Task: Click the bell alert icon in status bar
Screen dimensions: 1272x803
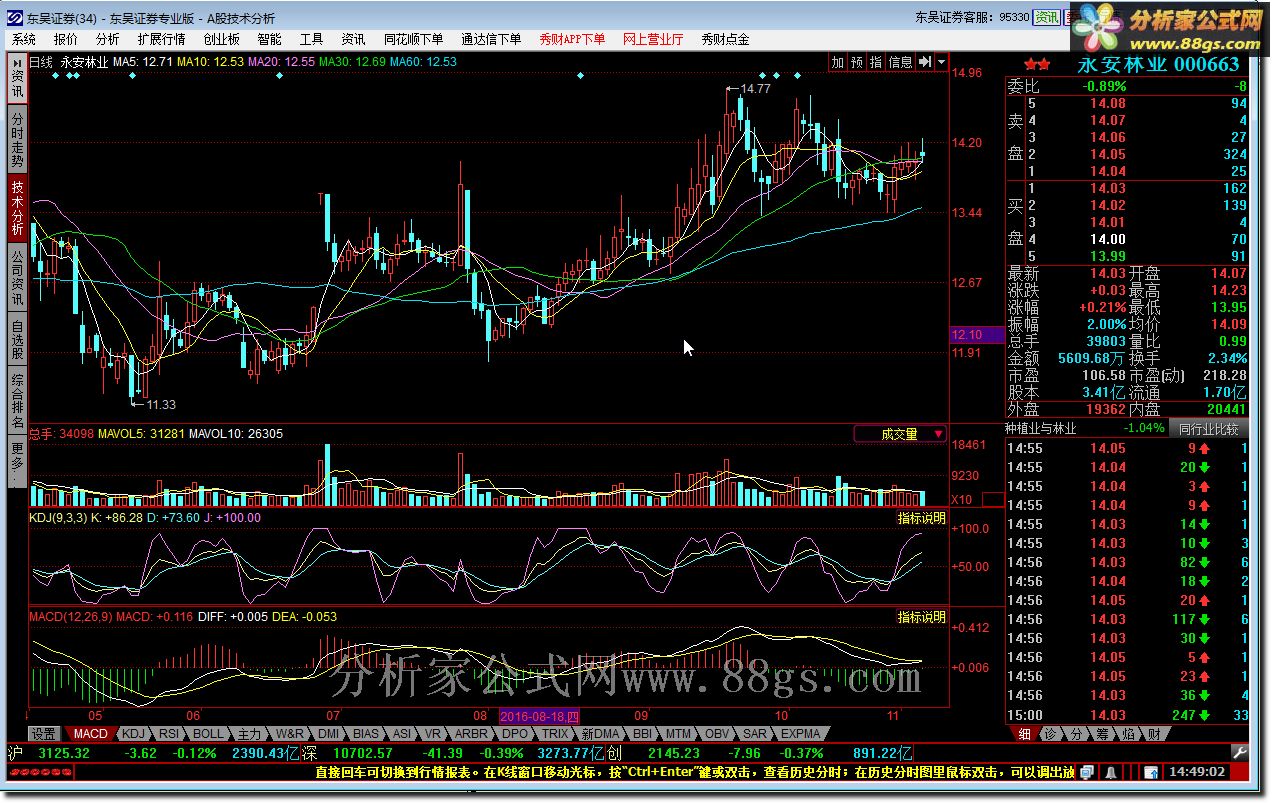Action: coord(1109,772)
